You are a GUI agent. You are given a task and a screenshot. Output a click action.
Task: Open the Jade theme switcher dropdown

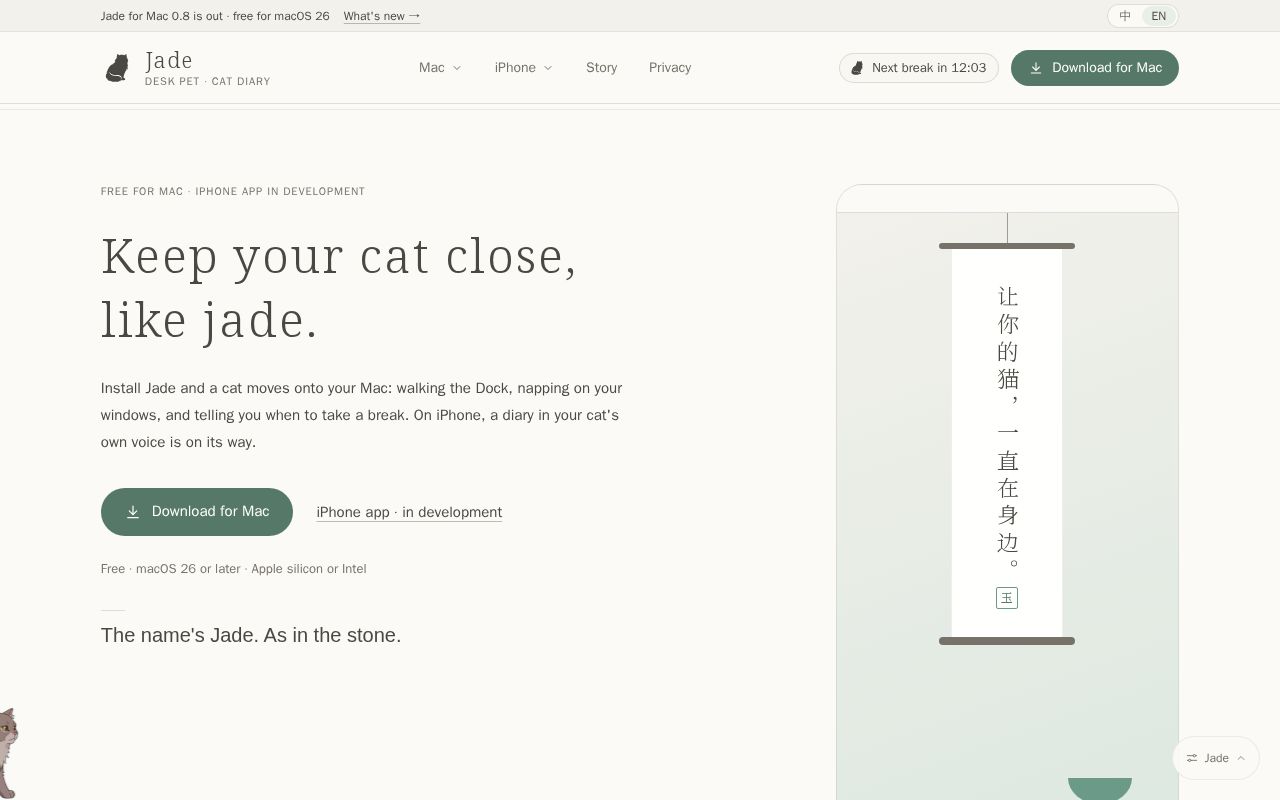coord(1216,758)
